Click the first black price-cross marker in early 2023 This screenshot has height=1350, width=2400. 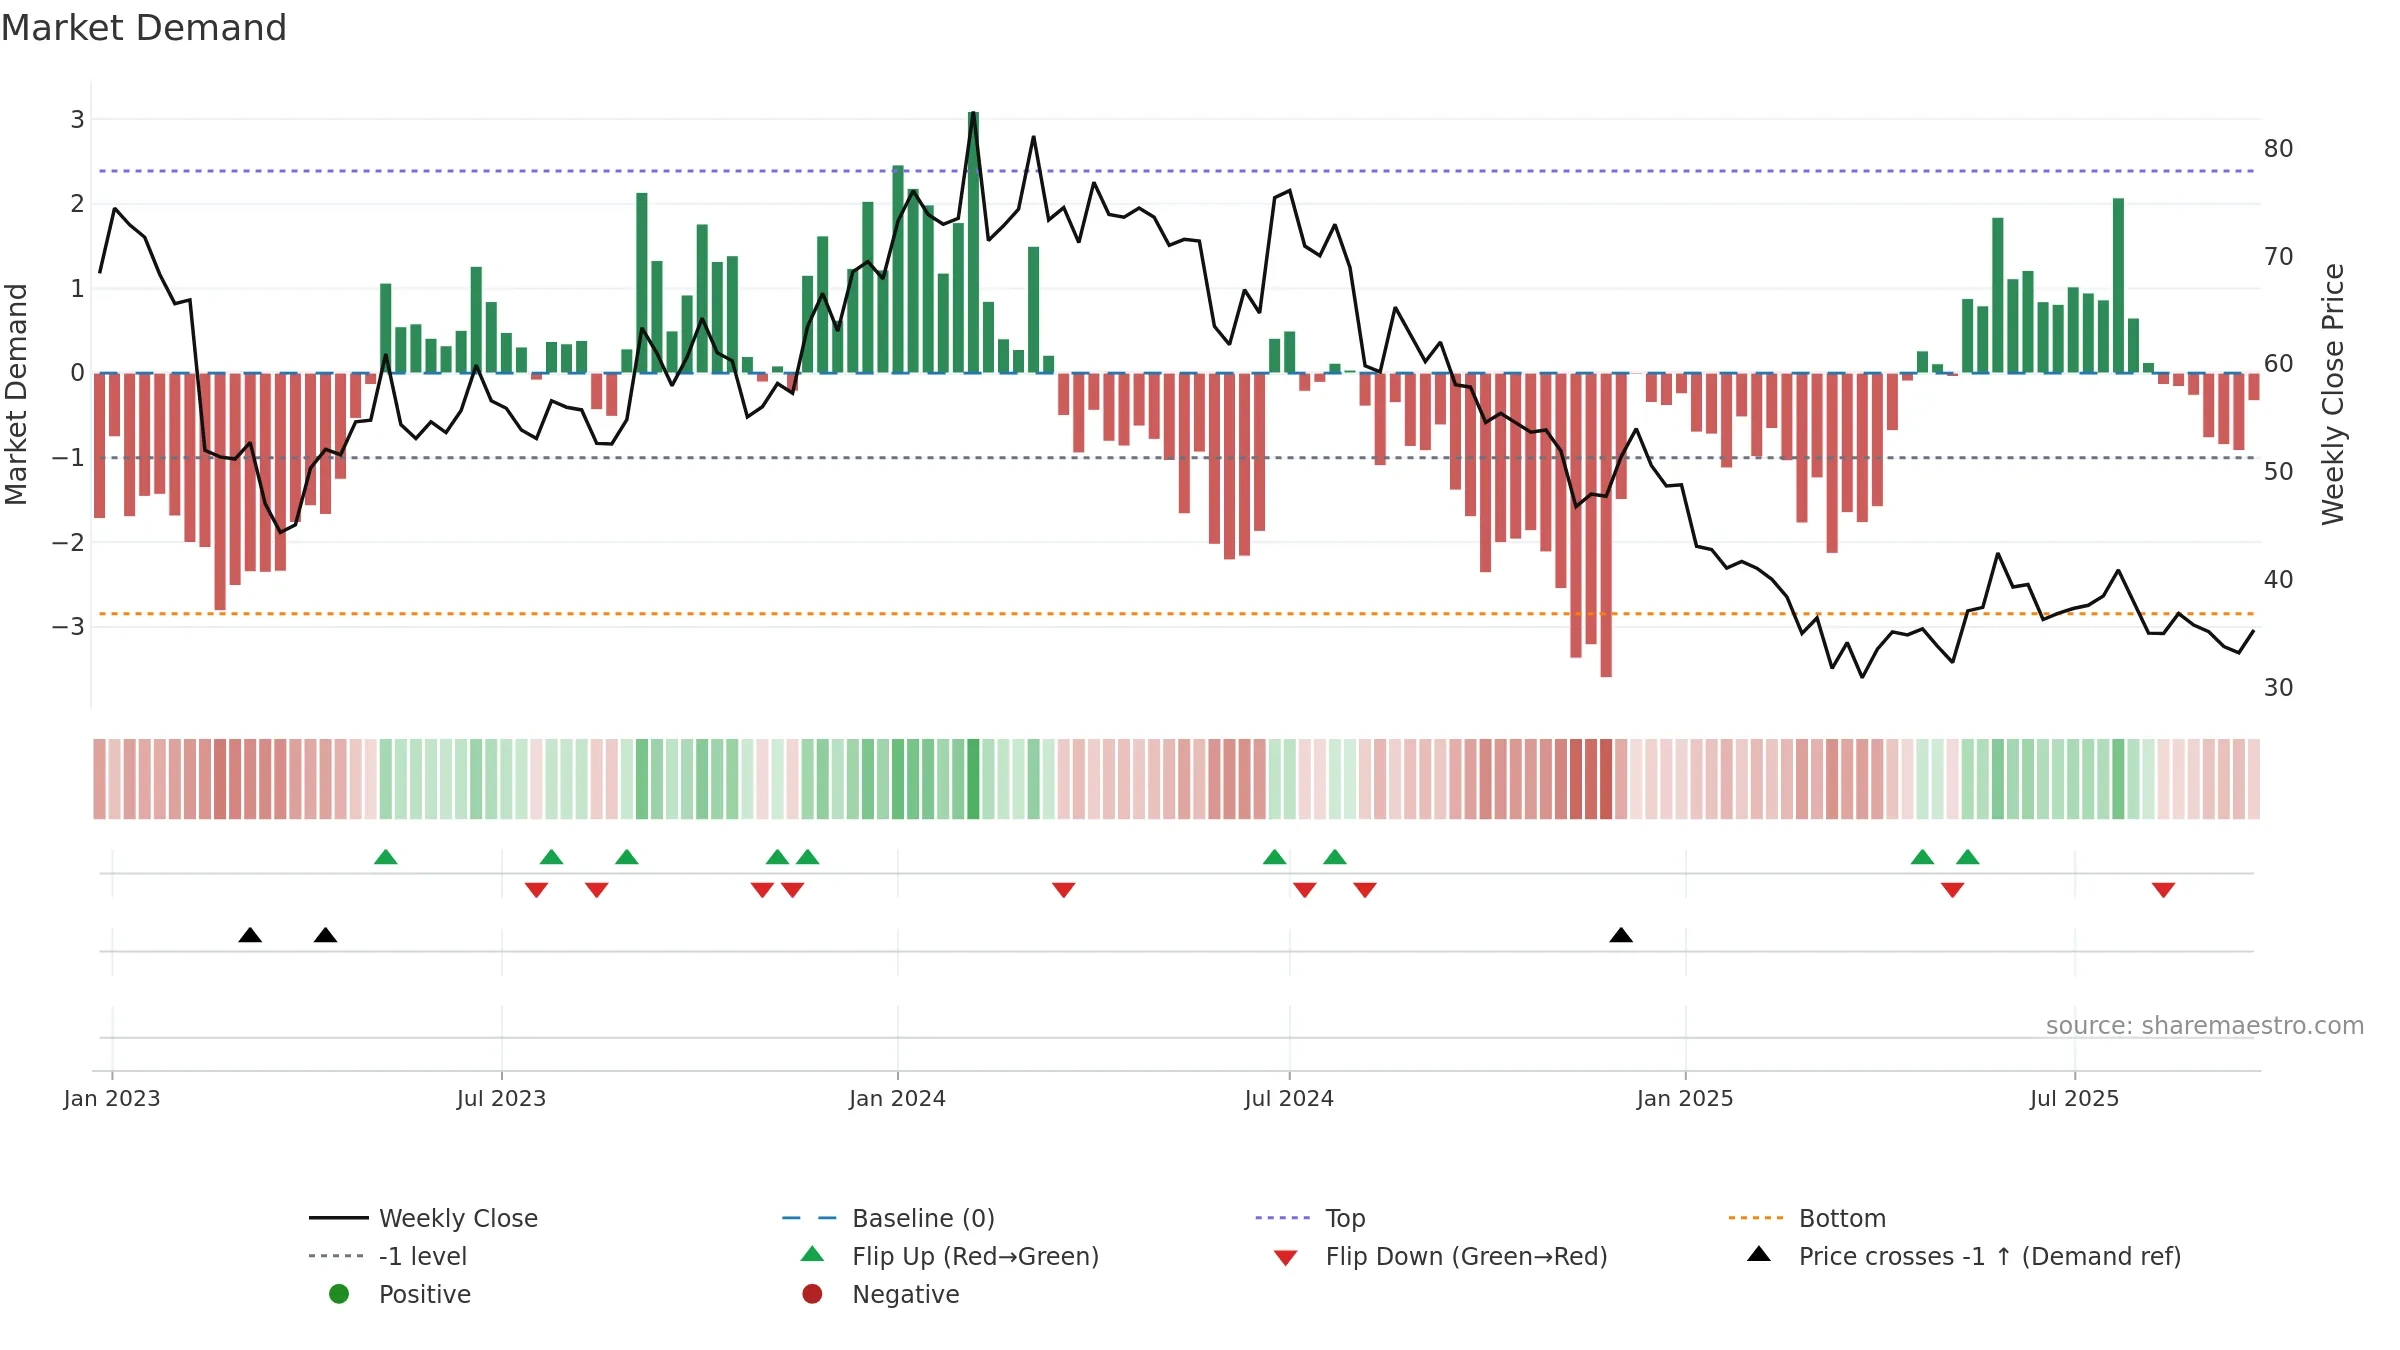(x=250, y=935)
